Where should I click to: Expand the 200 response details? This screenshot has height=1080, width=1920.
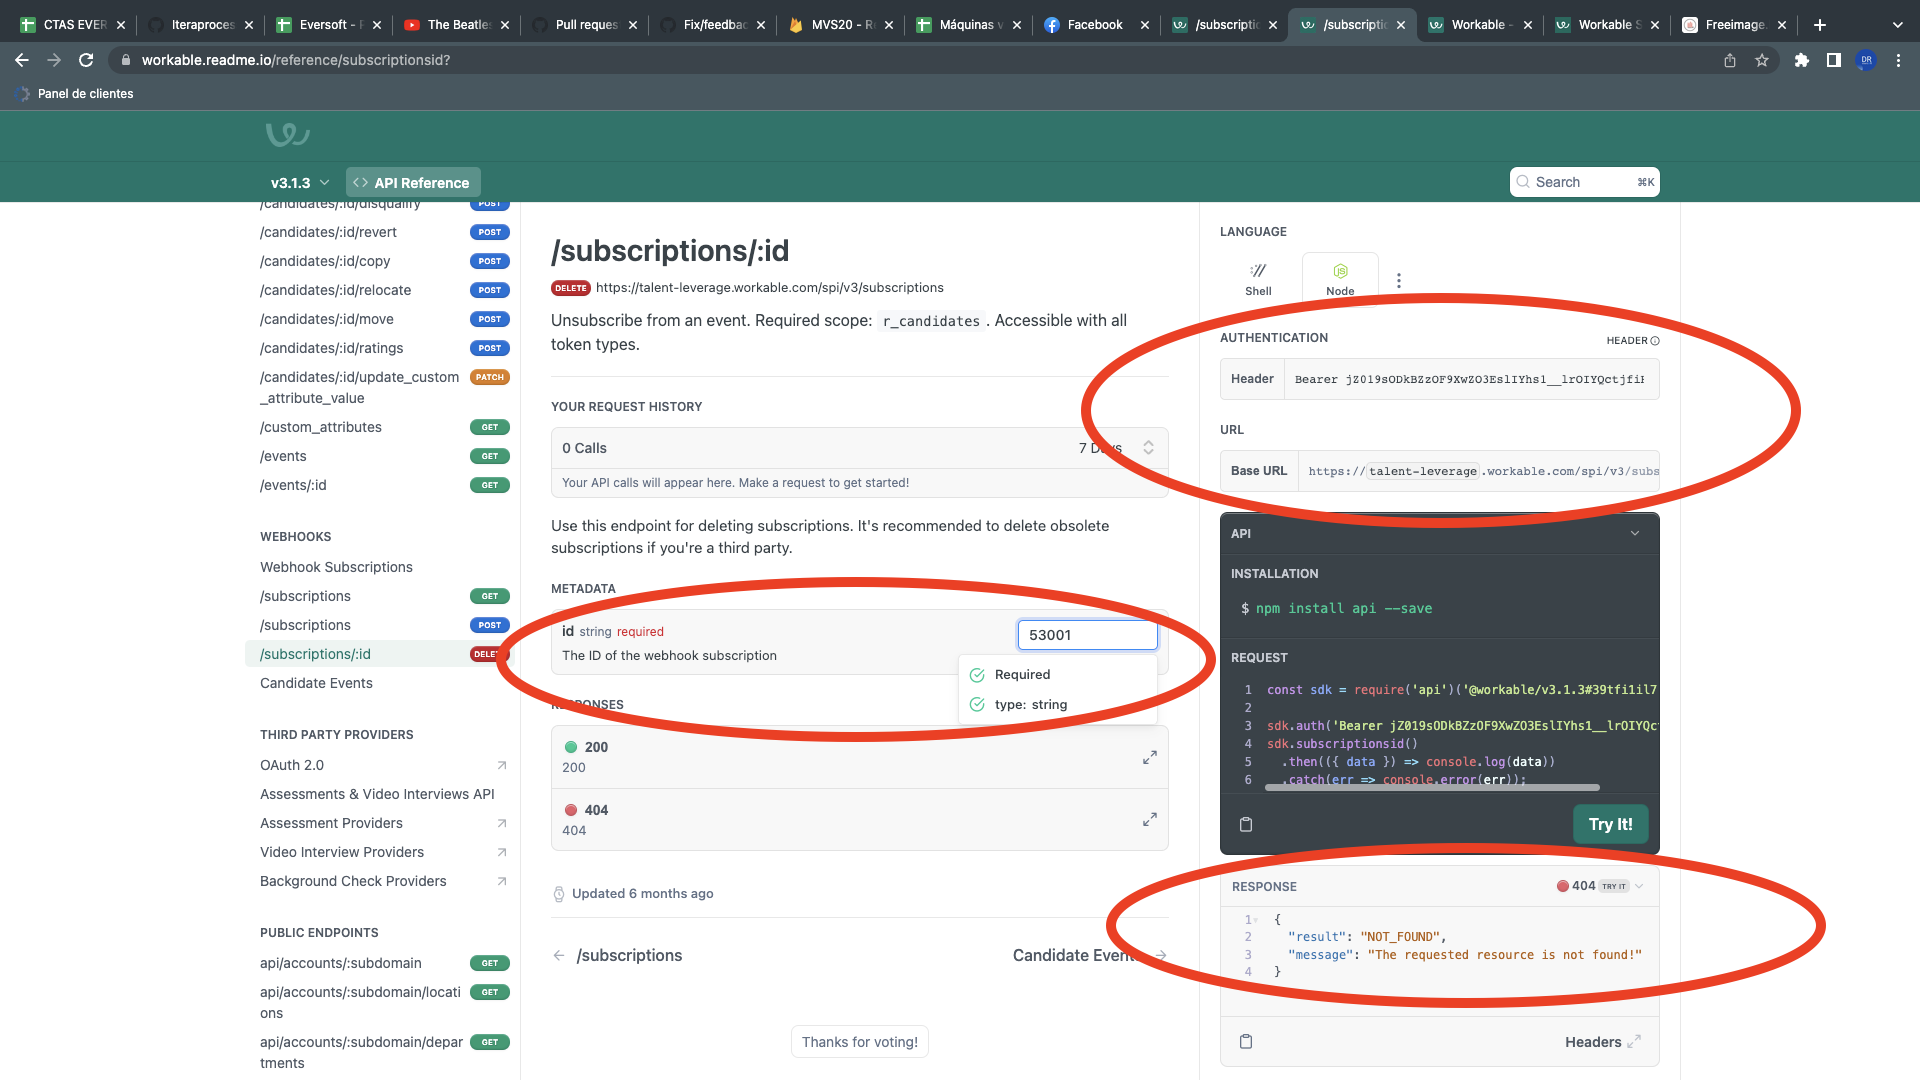[1150, 757]
